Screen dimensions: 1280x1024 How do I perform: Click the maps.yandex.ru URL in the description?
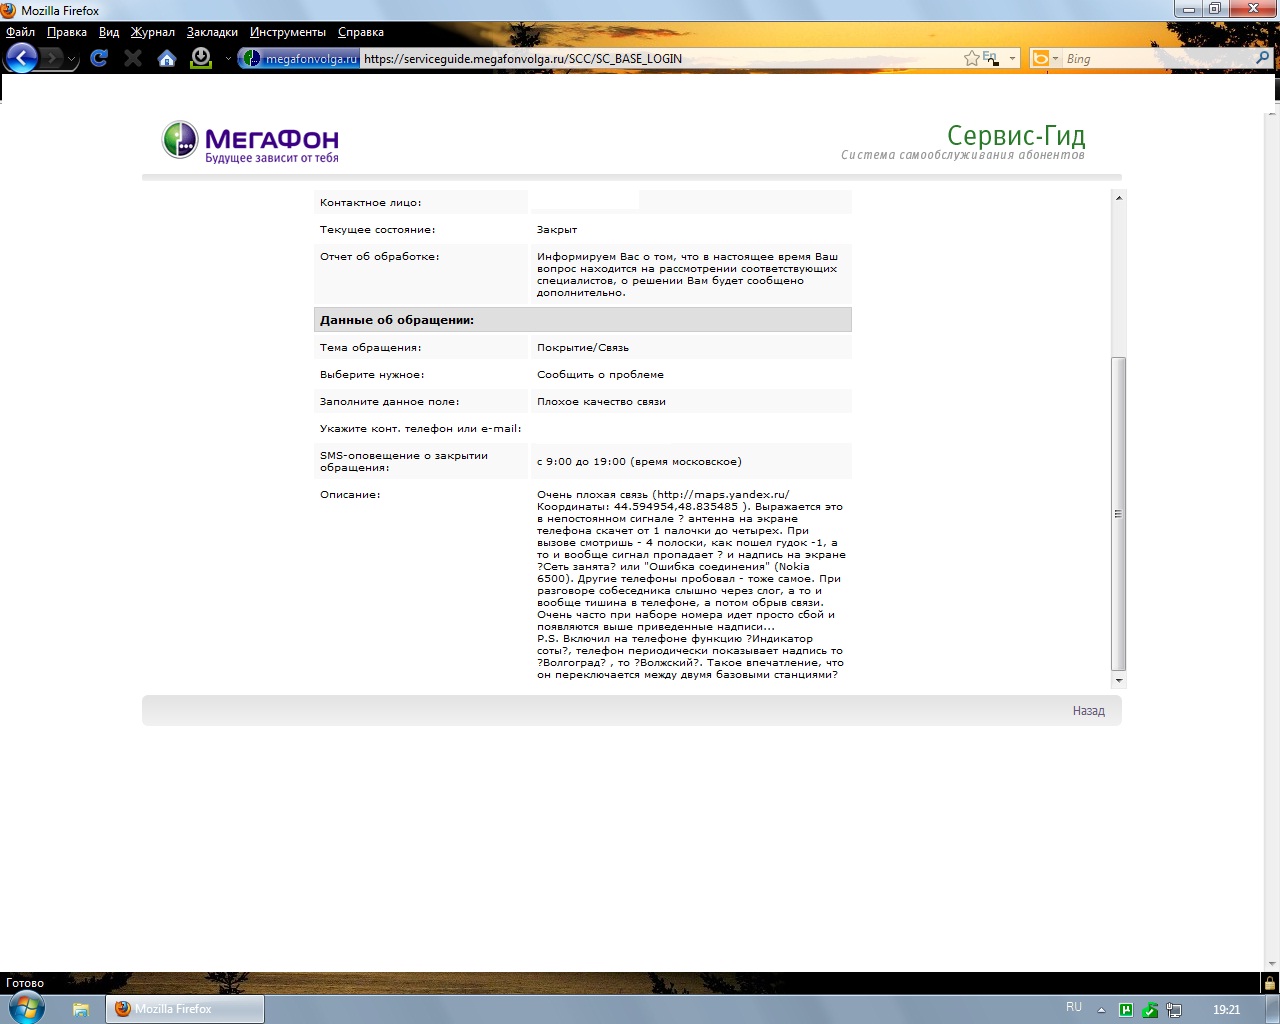(x=724, y=495)
